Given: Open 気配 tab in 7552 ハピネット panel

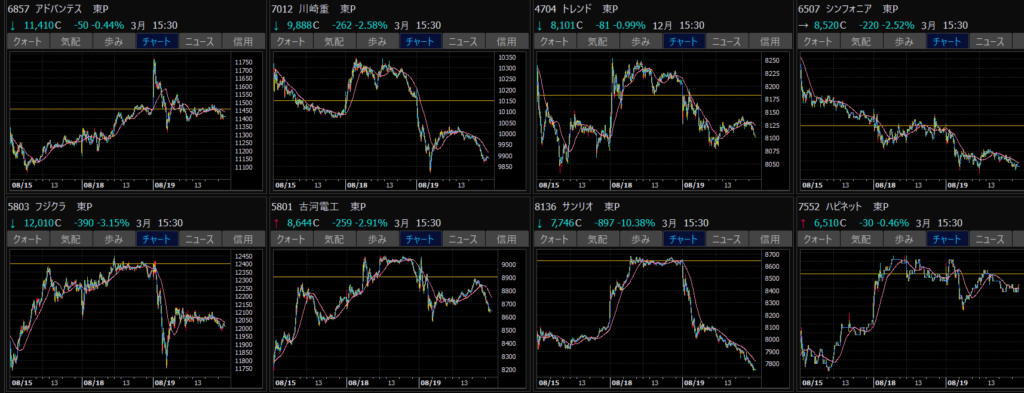Looking at the screenshot, I should (x=861, y=239).
